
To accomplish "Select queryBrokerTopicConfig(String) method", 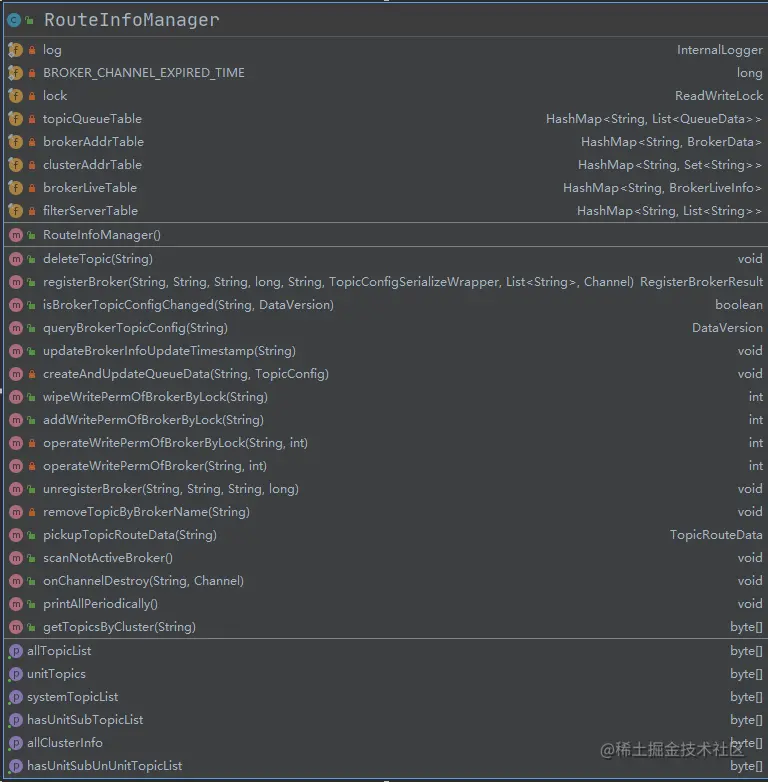I will click(x=135, y=328).
